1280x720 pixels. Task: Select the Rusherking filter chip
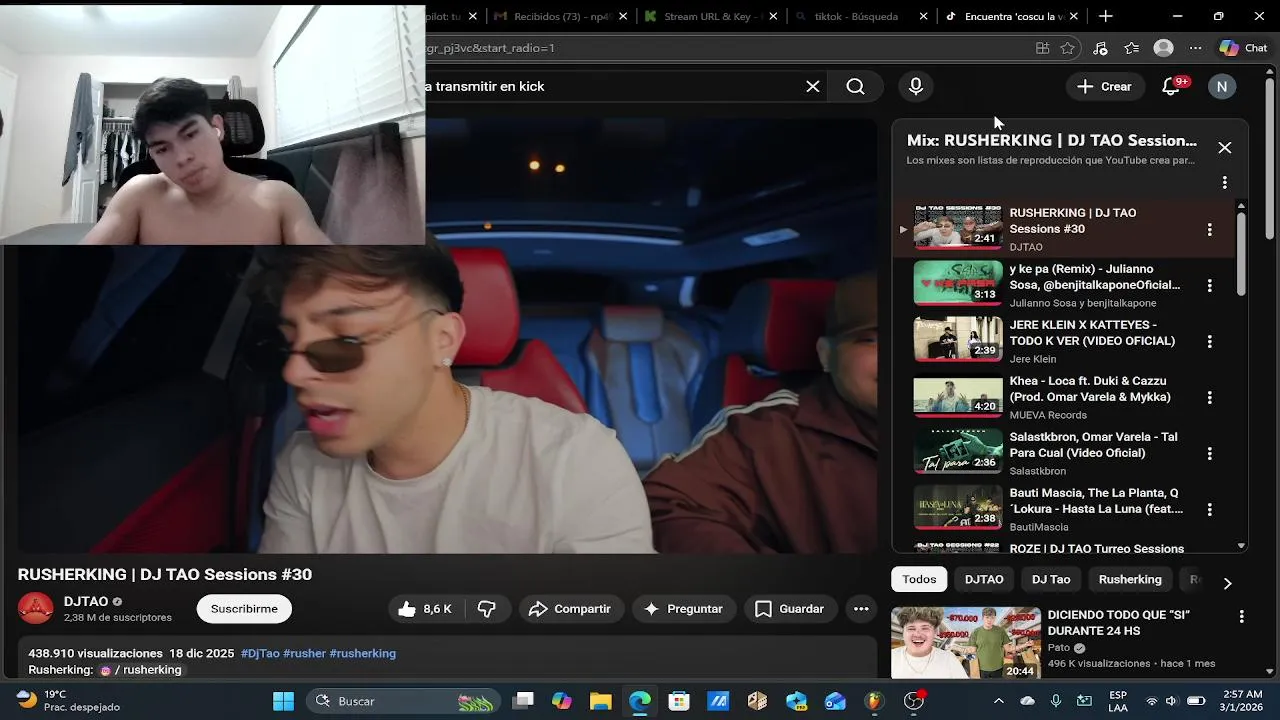1130,580
